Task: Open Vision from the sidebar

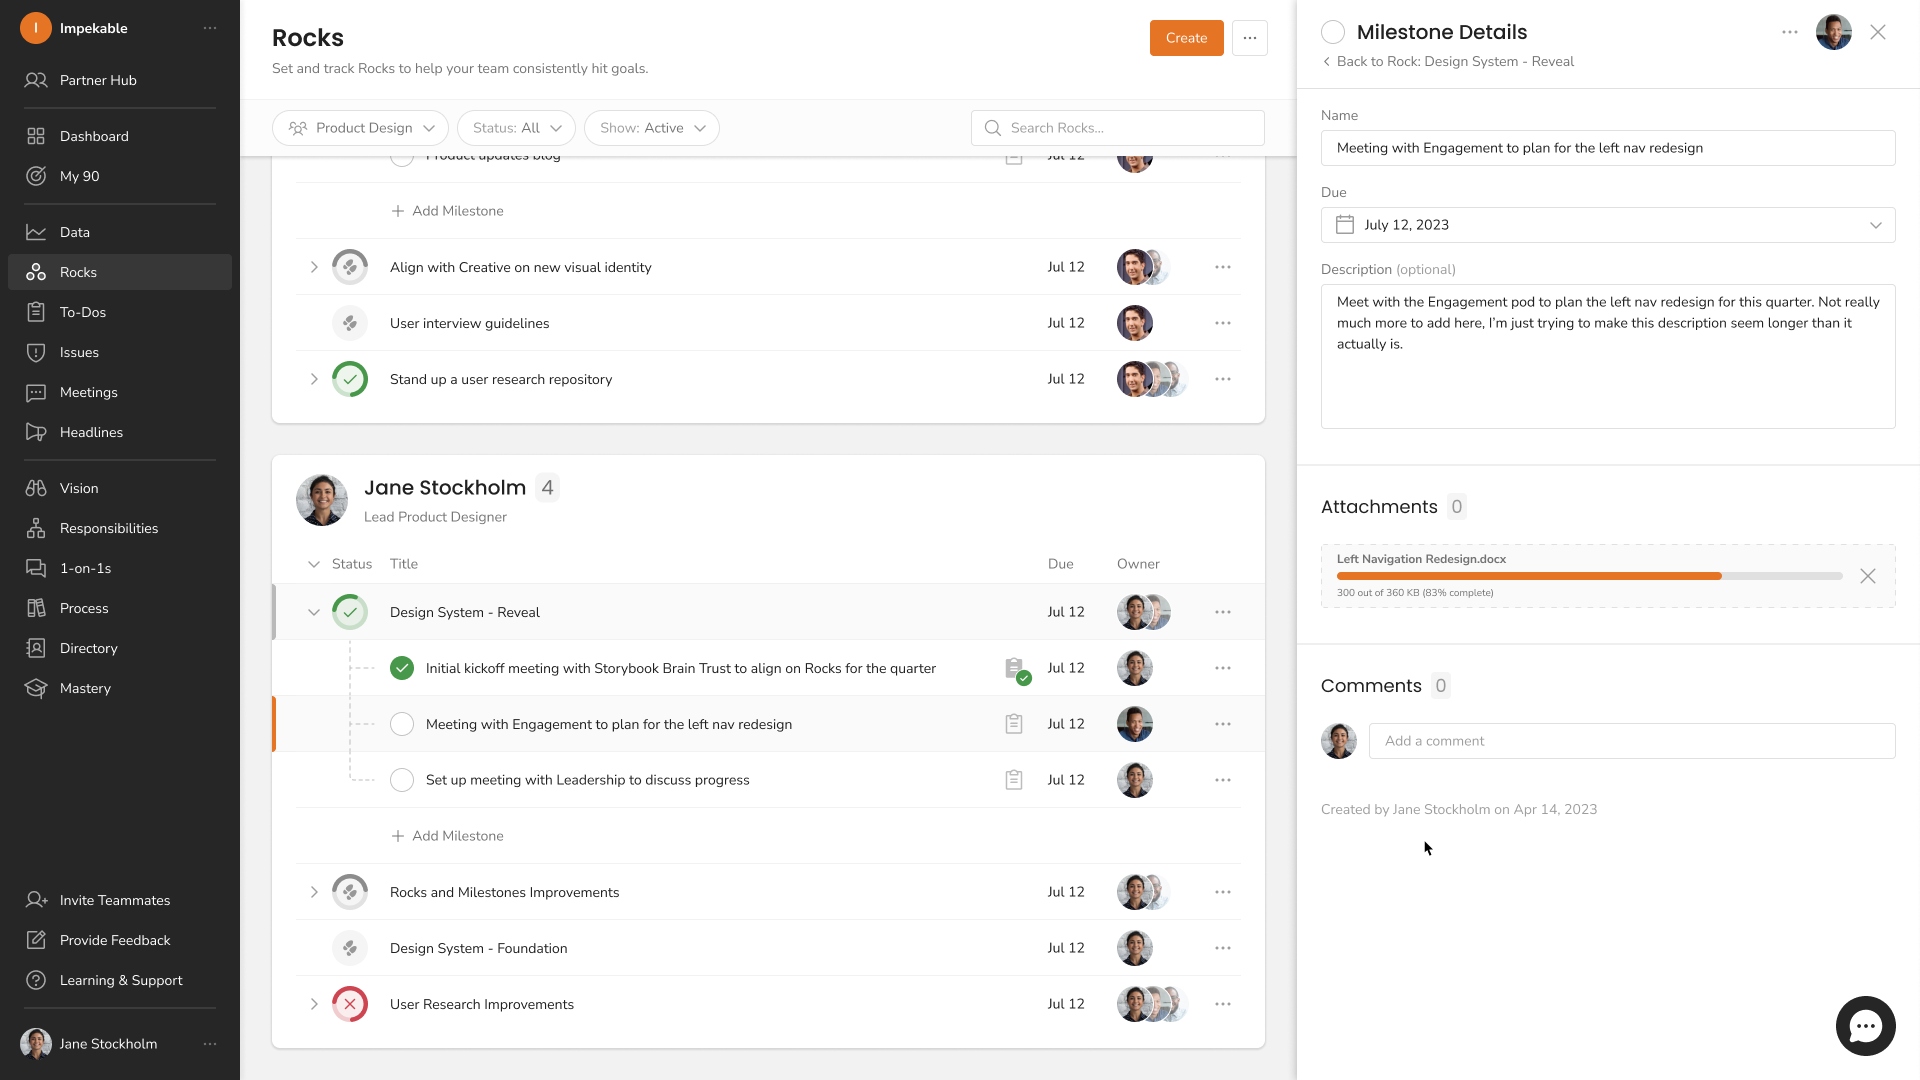Action: click(79, 488)
